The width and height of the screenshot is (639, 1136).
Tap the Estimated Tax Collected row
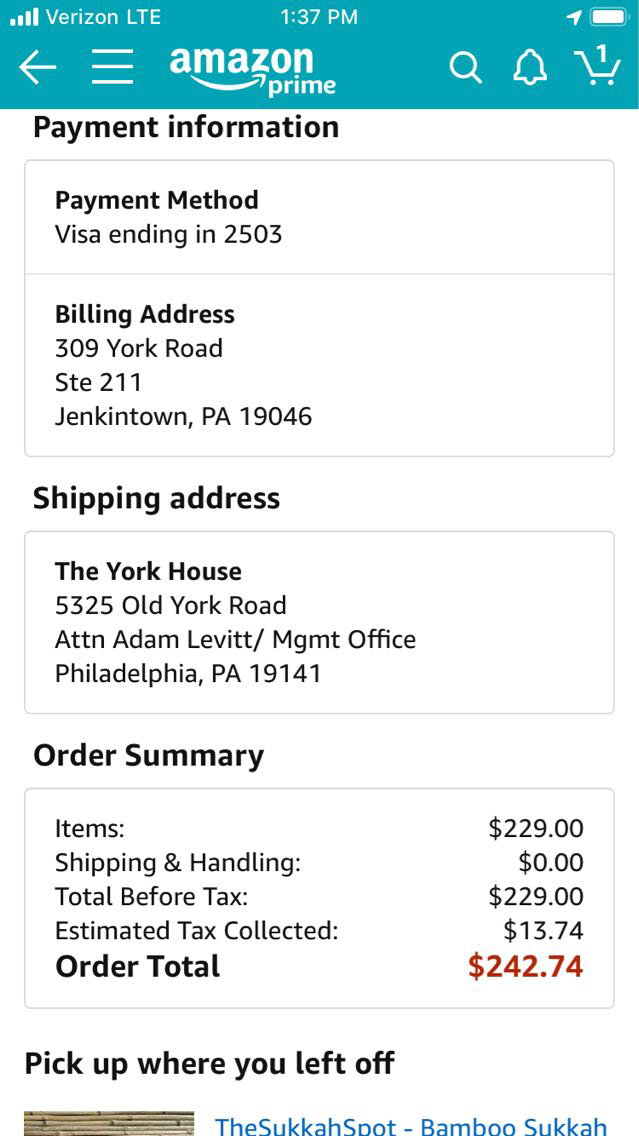[319, 930]
